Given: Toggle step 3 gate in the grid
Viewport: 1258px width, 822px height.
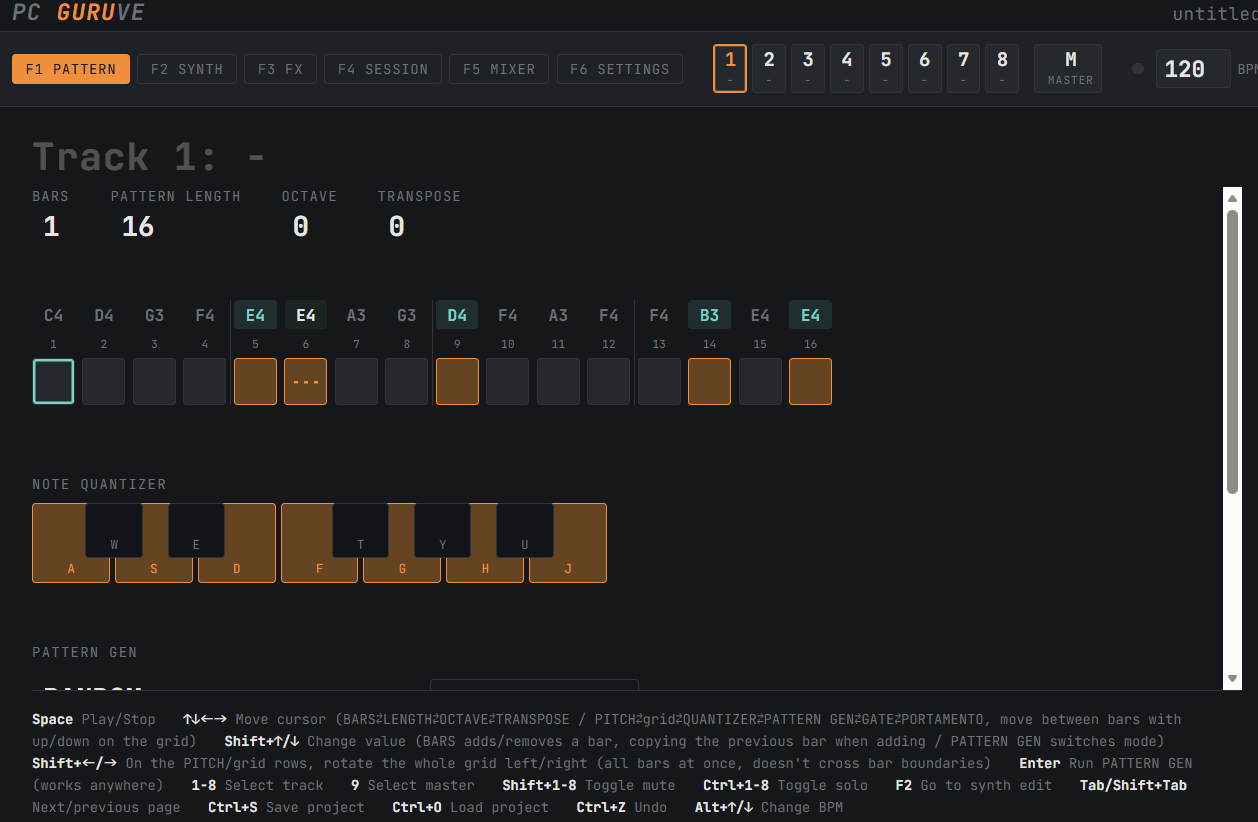Looking at the screenshot, I should tap(154, 381).
